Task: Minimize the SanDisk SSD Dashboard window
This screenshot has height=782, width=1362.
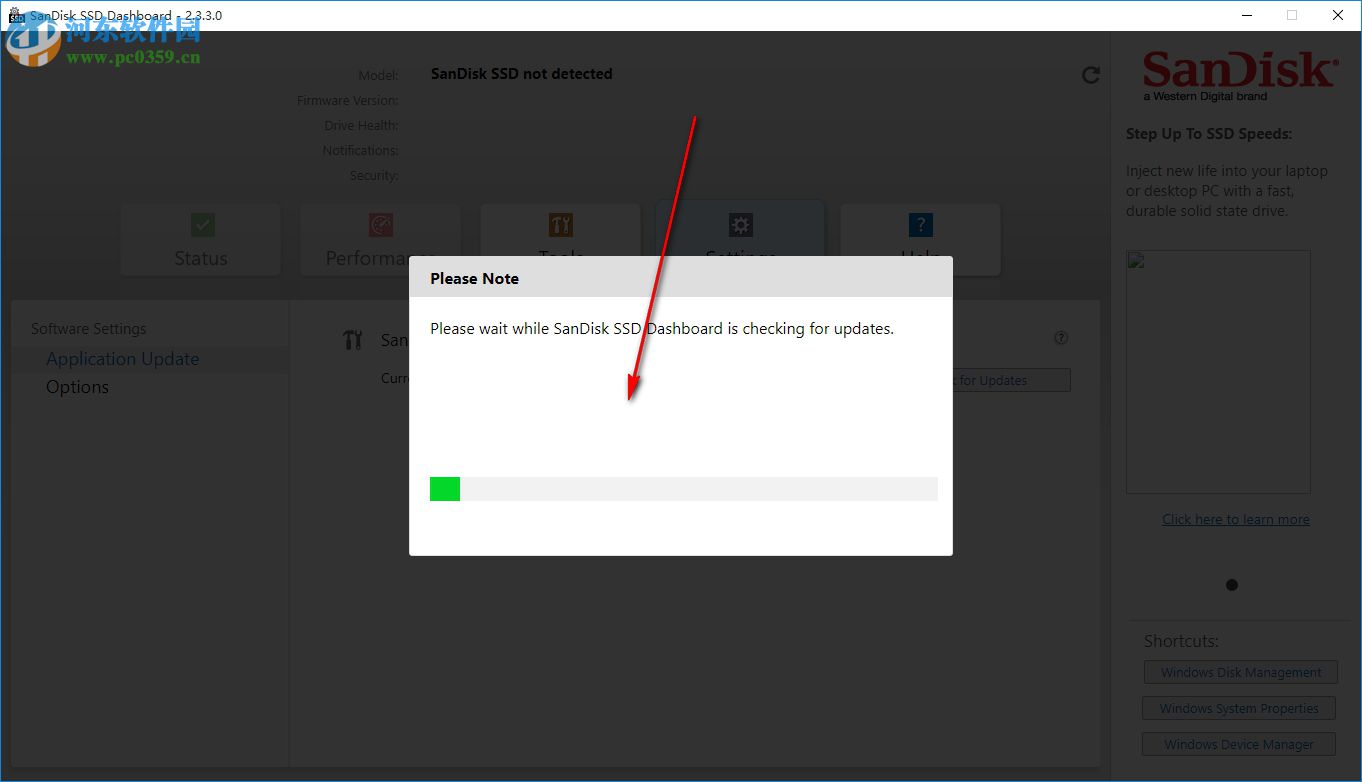Action: 1247,15
